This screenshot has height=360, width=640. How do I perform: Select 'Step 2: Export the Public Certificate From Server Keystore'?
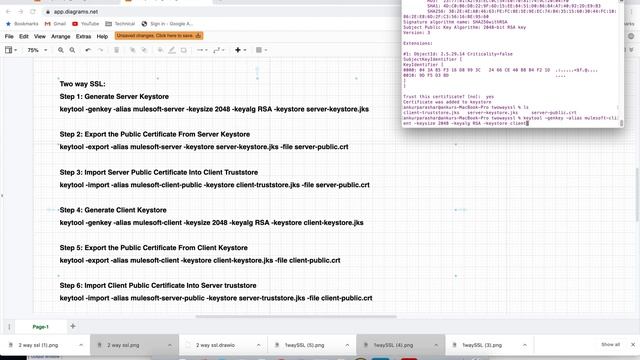tap(155, 134)
